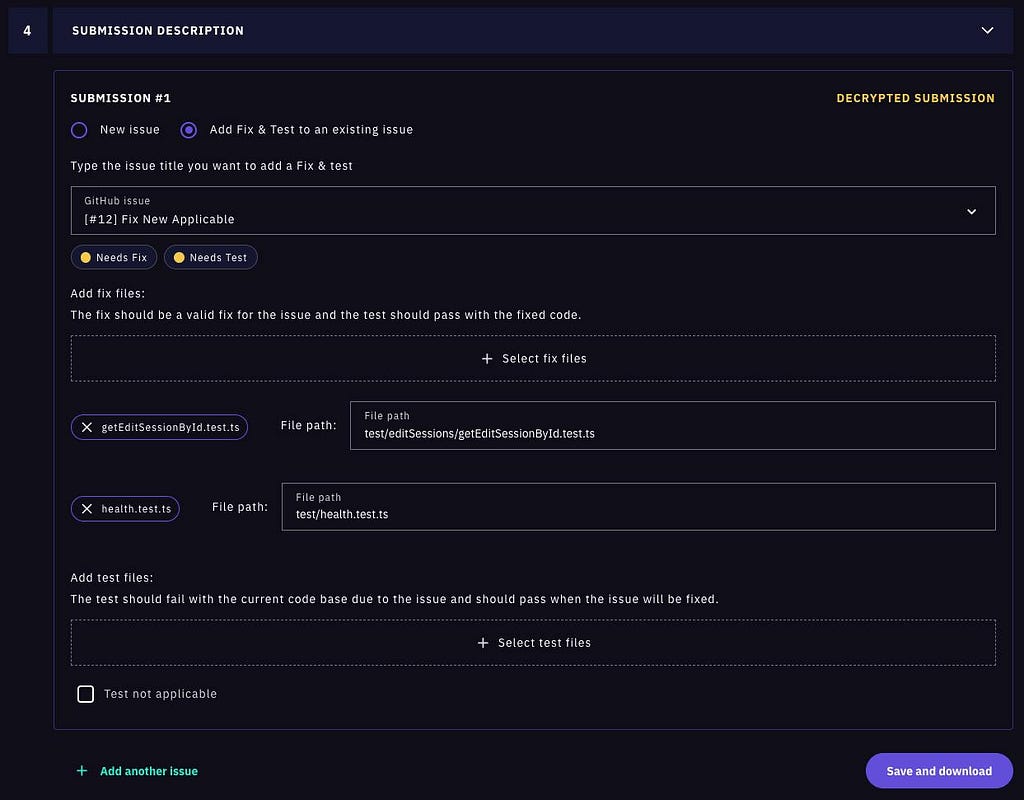Image resolution: width=1024 pixels, height=800 pixels.
Task: Collapse the Submission Description section chevron
Action: pyautogui.click(x=987, y=31)
